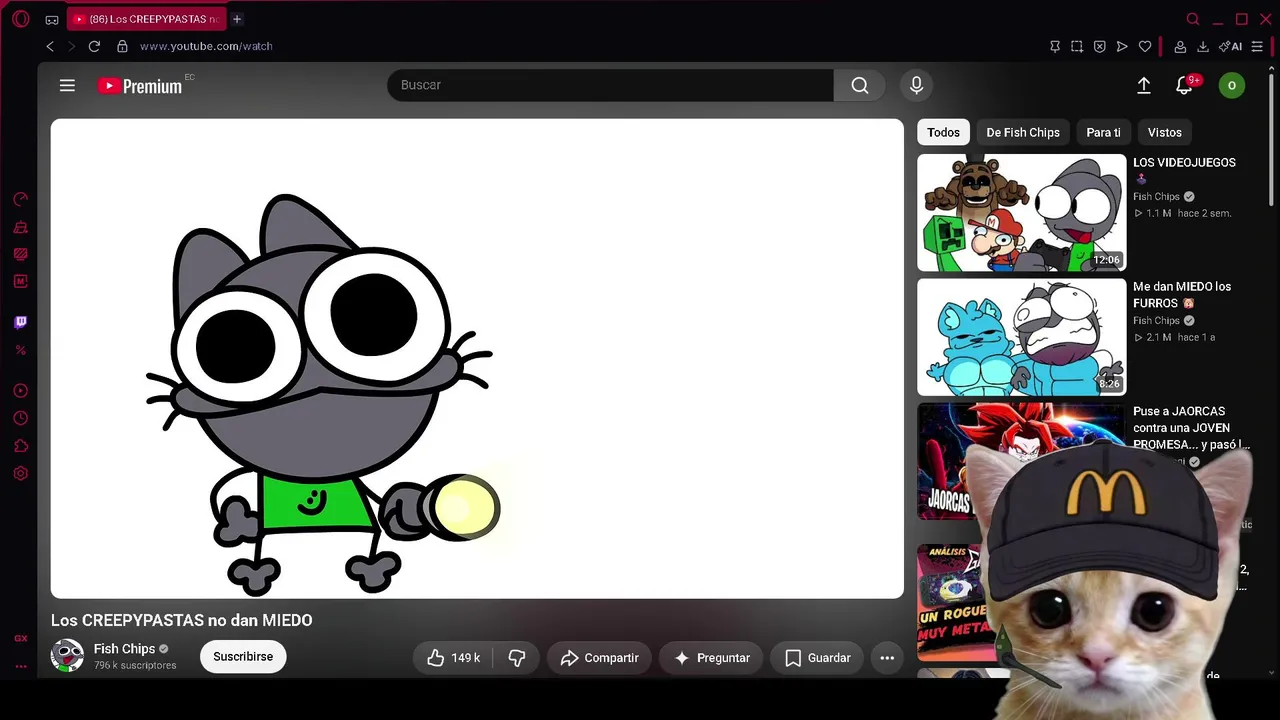Screen dimensions: 1280x720
Task: Take a snapshot with the capture icon
Action: pyautogui.click(x=1077, y=46)
